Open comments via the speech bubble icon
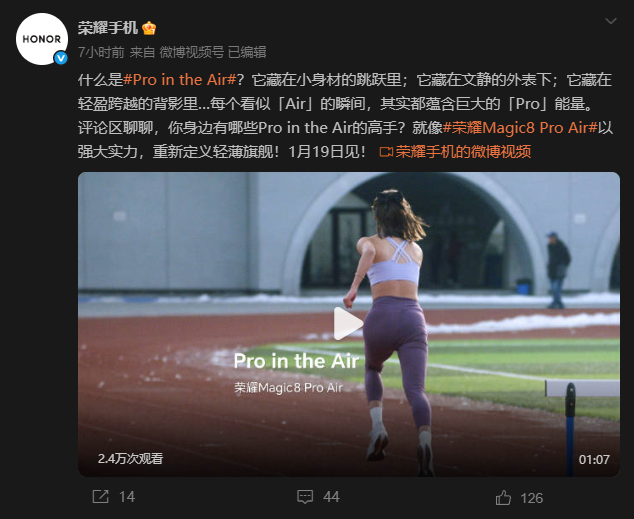Viewport: 634px width, 519px height. tap(305, 497)
